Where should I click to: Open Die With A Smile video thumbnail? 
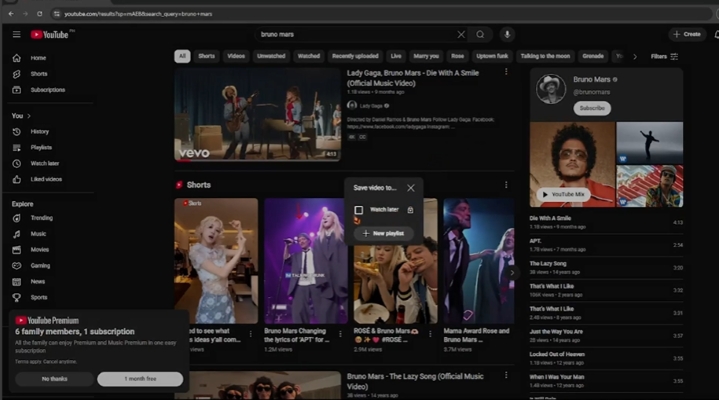pyautogui.click(x=257, y=115)
